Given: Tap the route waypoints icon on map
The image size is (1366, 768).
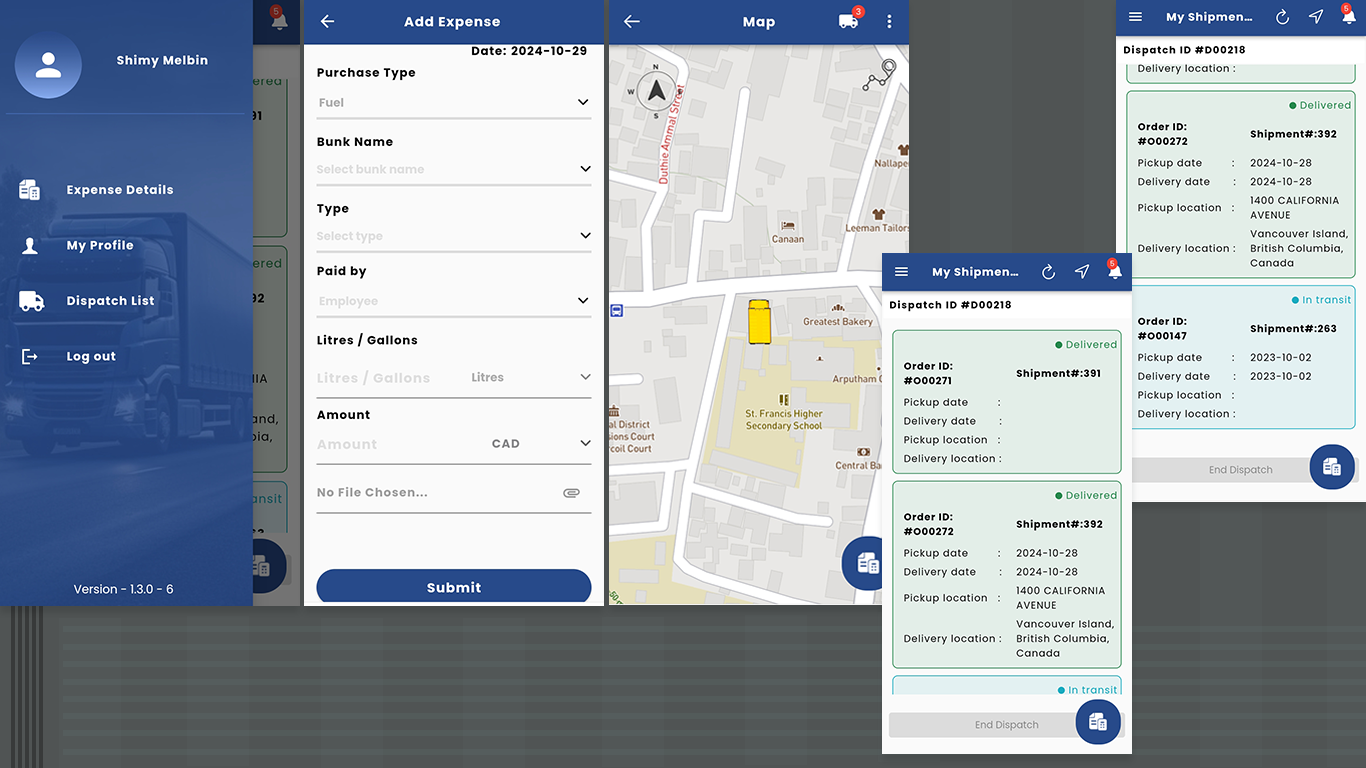Looking at the screenshot, I should pyautogui.click(x=880, y=75).
